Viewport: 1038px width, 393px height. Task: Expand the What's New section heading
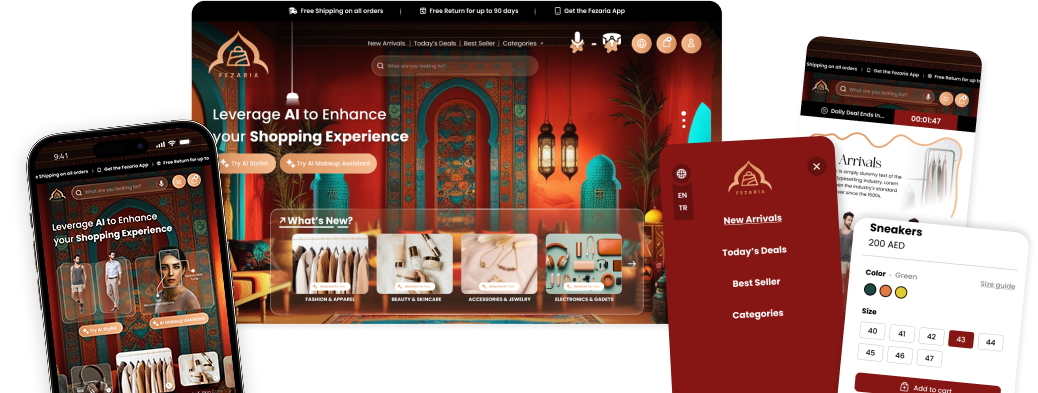pos(316,220)
